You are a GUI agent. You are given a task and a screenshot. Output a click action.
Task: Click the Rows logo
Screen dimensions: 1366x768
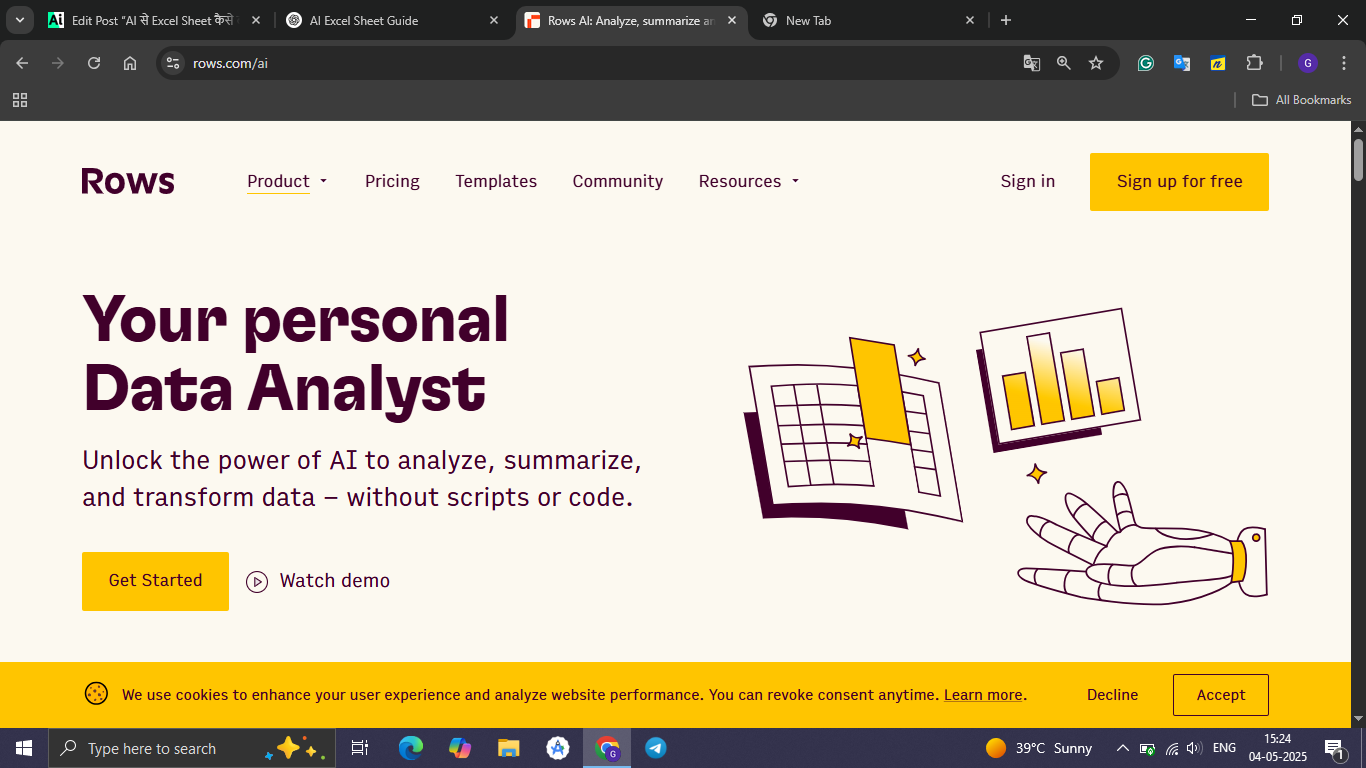click(x=128, y=181)
